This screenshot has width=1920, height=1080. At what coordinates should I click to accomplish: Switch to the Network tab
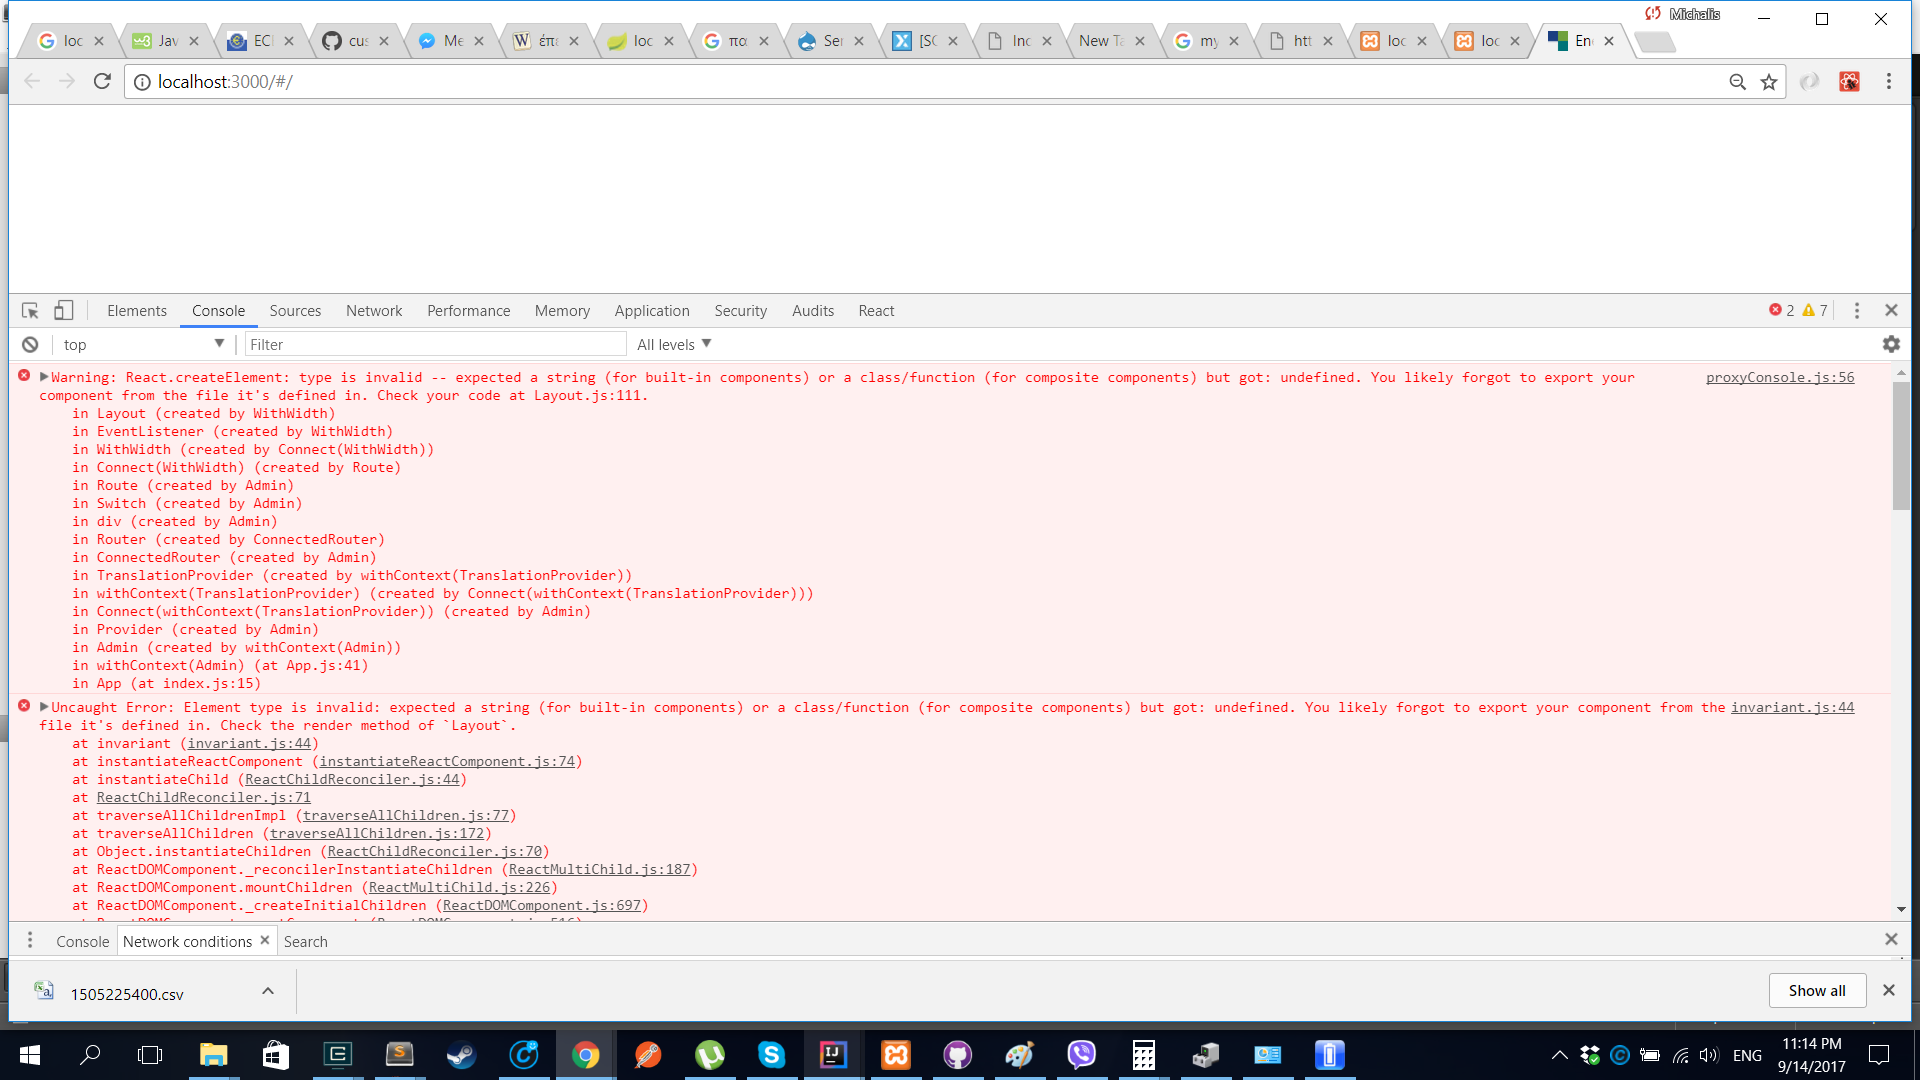point(374,311)
